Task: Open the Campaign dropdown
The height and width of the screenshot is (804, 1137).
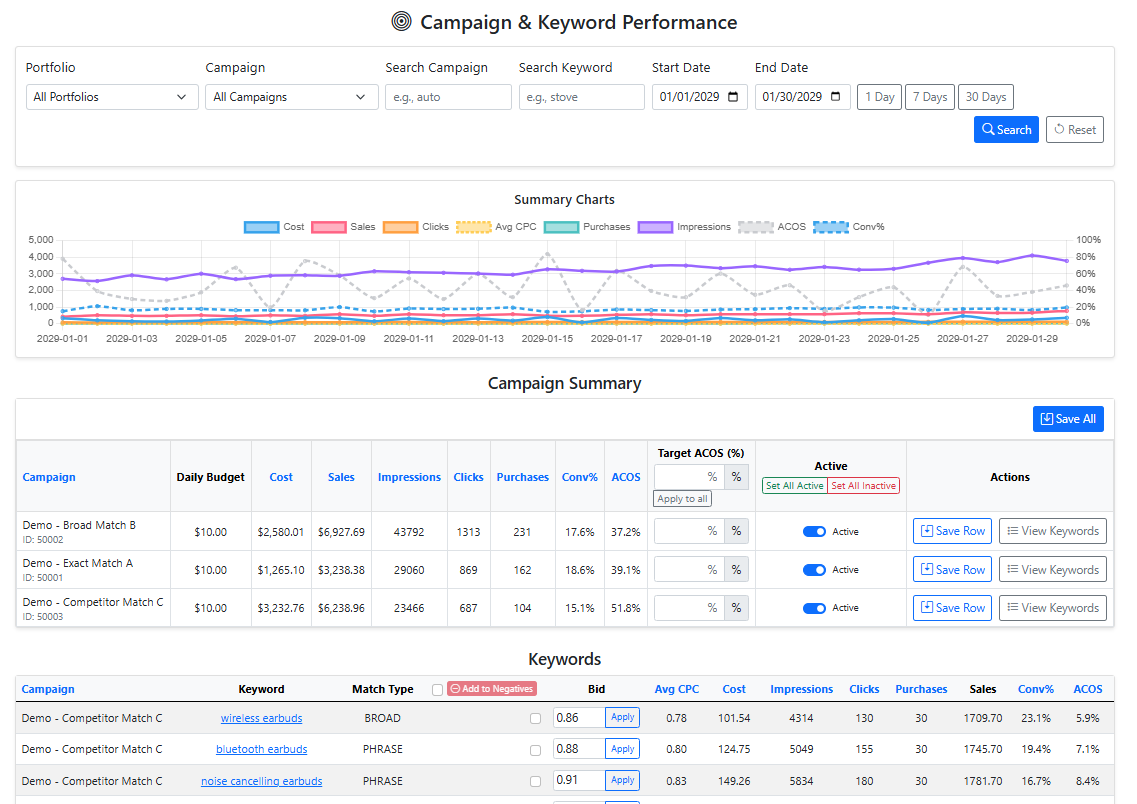Action: [291, 97]
